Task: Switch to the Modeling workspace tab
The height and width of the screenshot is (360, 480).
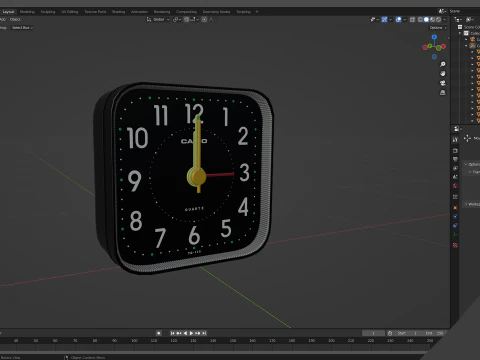Action: pyautogui.click(x=27, y=12)
